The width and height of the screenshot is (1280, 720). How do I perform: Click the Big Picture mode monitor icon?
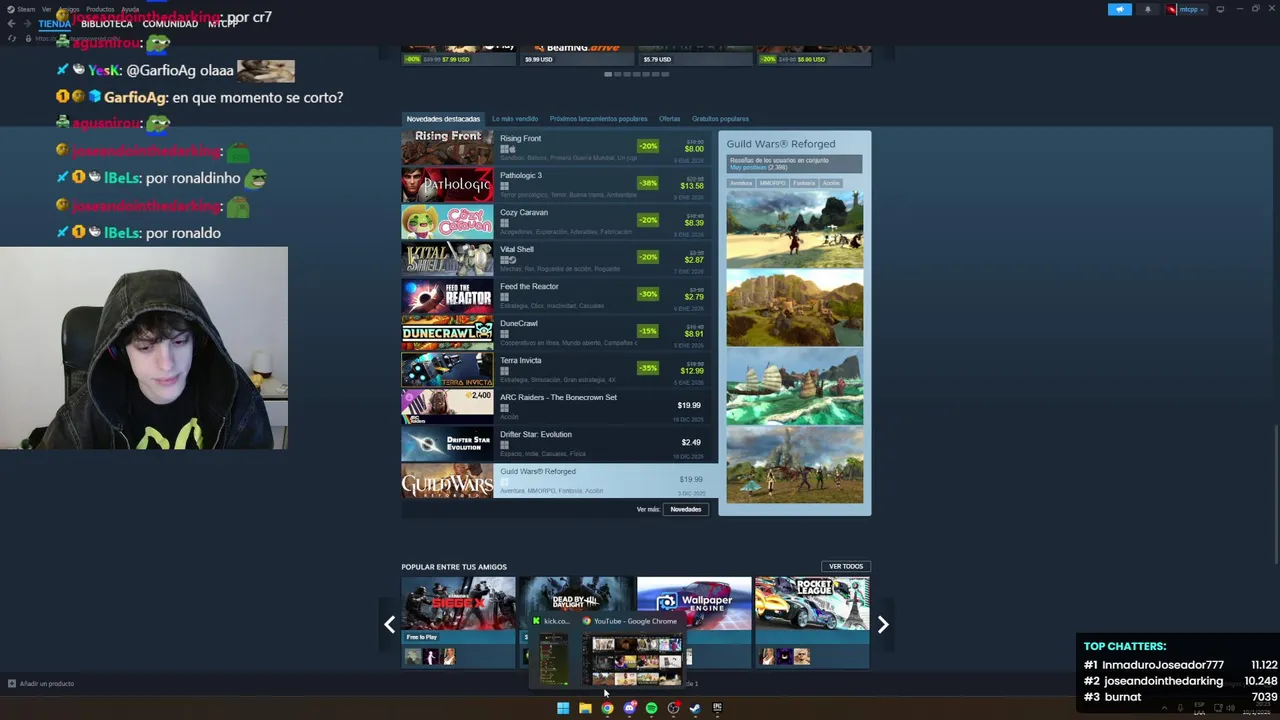coord(1220,9)
